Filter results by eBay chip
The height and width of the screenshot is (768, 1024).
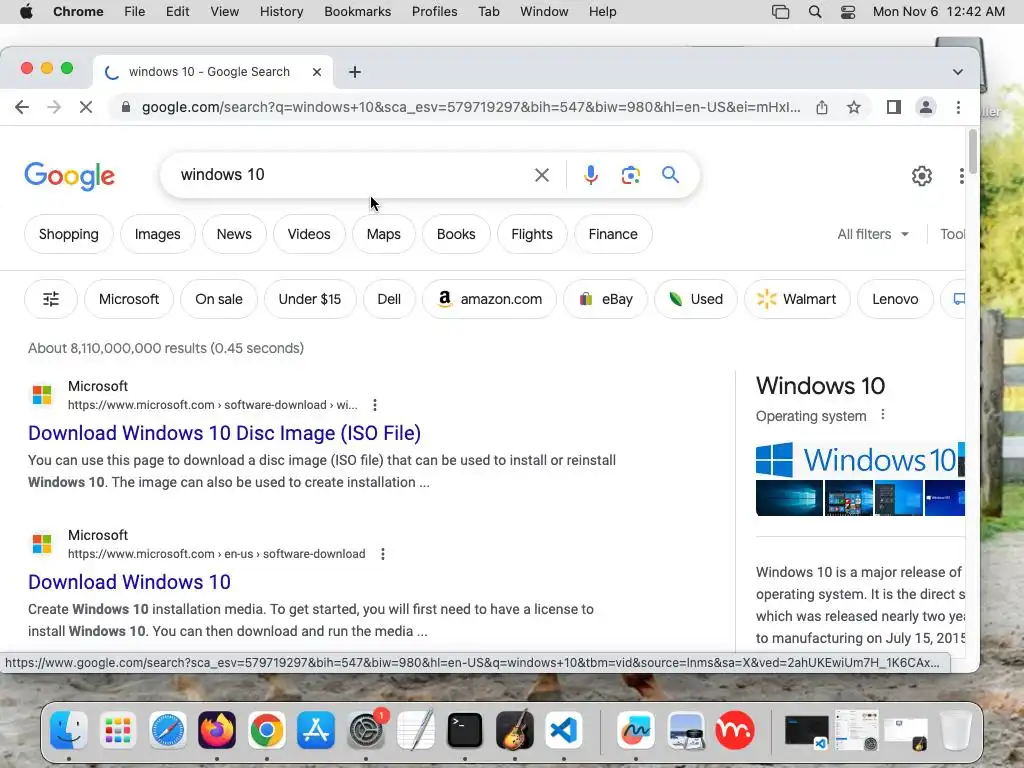point(605,299)
